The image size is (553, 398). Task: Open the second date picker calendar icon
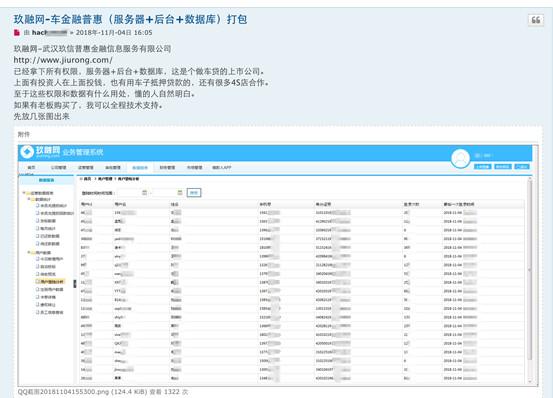[180, 192]
